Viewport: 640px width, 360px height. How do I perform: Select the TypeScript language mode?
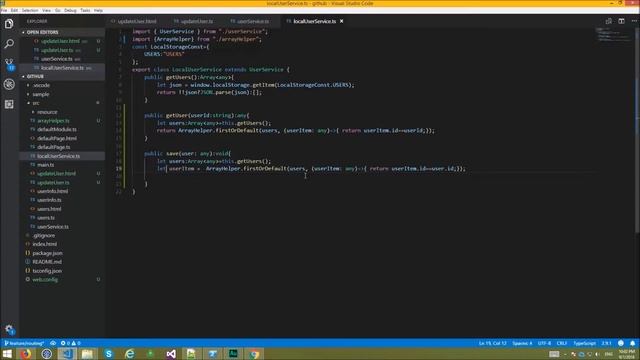pos(584,343)
